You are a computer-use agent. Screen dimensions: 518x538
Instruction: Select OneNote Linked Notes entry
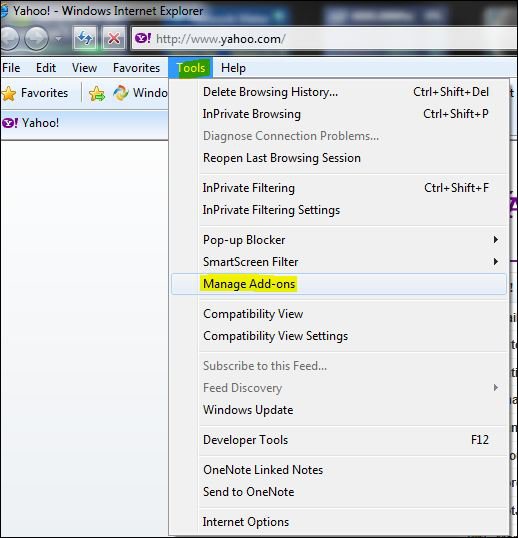point(339,470)
